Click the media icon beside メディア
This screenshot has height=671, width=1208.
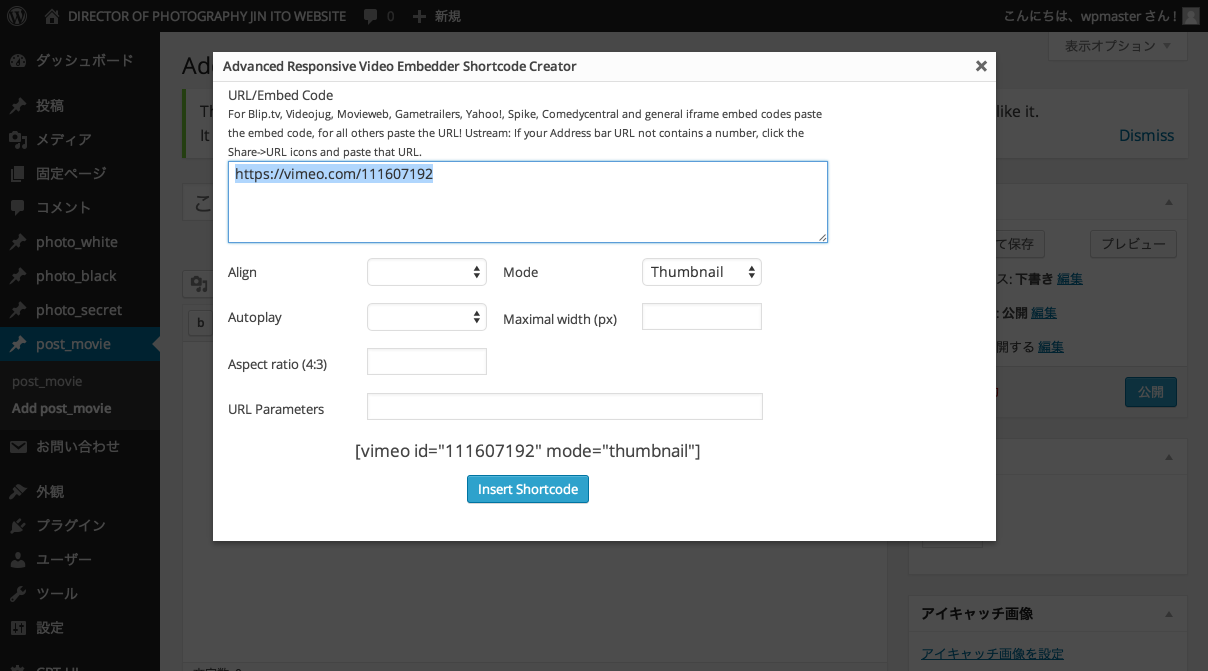(18, 139)
